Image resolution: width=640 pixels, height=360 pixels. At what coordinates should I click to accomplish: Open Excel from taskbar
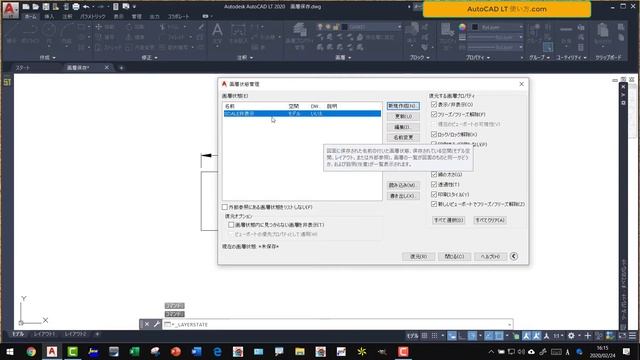pyautogui.click(x=134, y=351)
